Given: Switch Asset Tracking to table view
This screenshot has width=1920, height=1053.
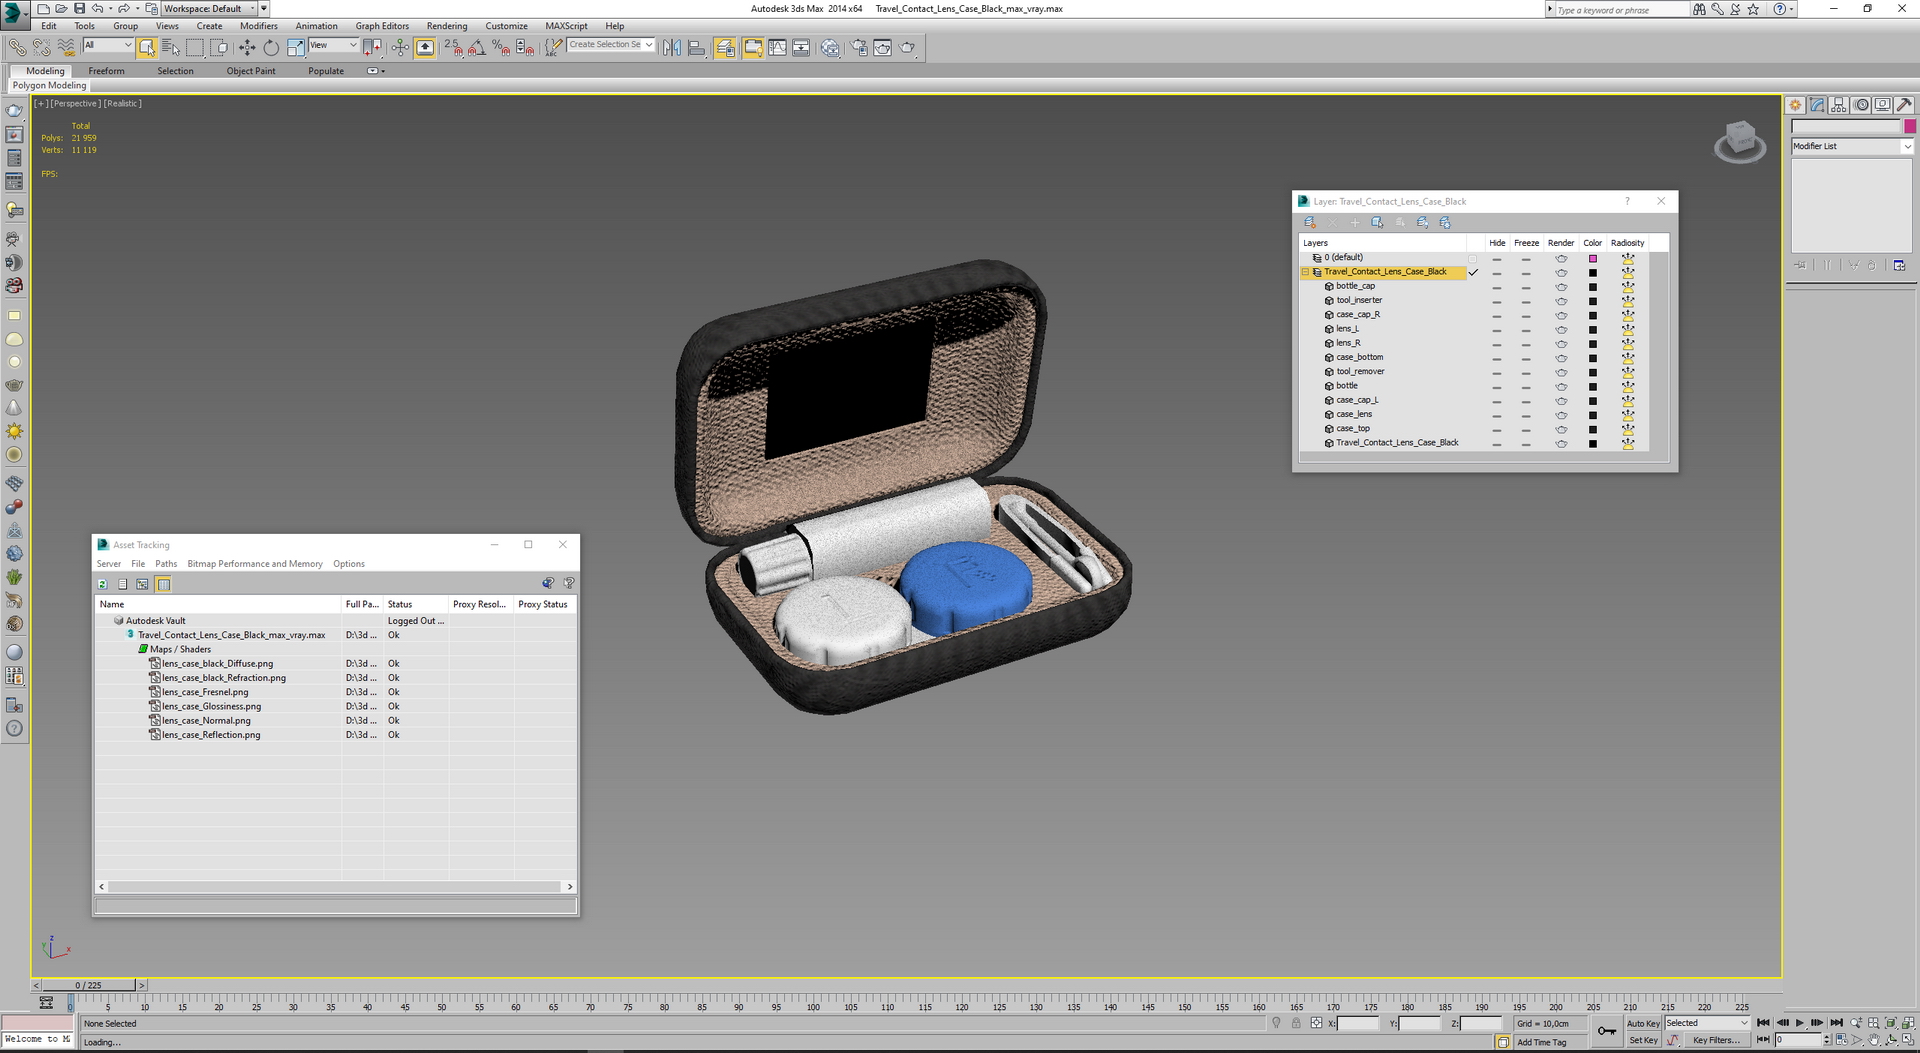Looking at the screenshot, I should 164,584.
